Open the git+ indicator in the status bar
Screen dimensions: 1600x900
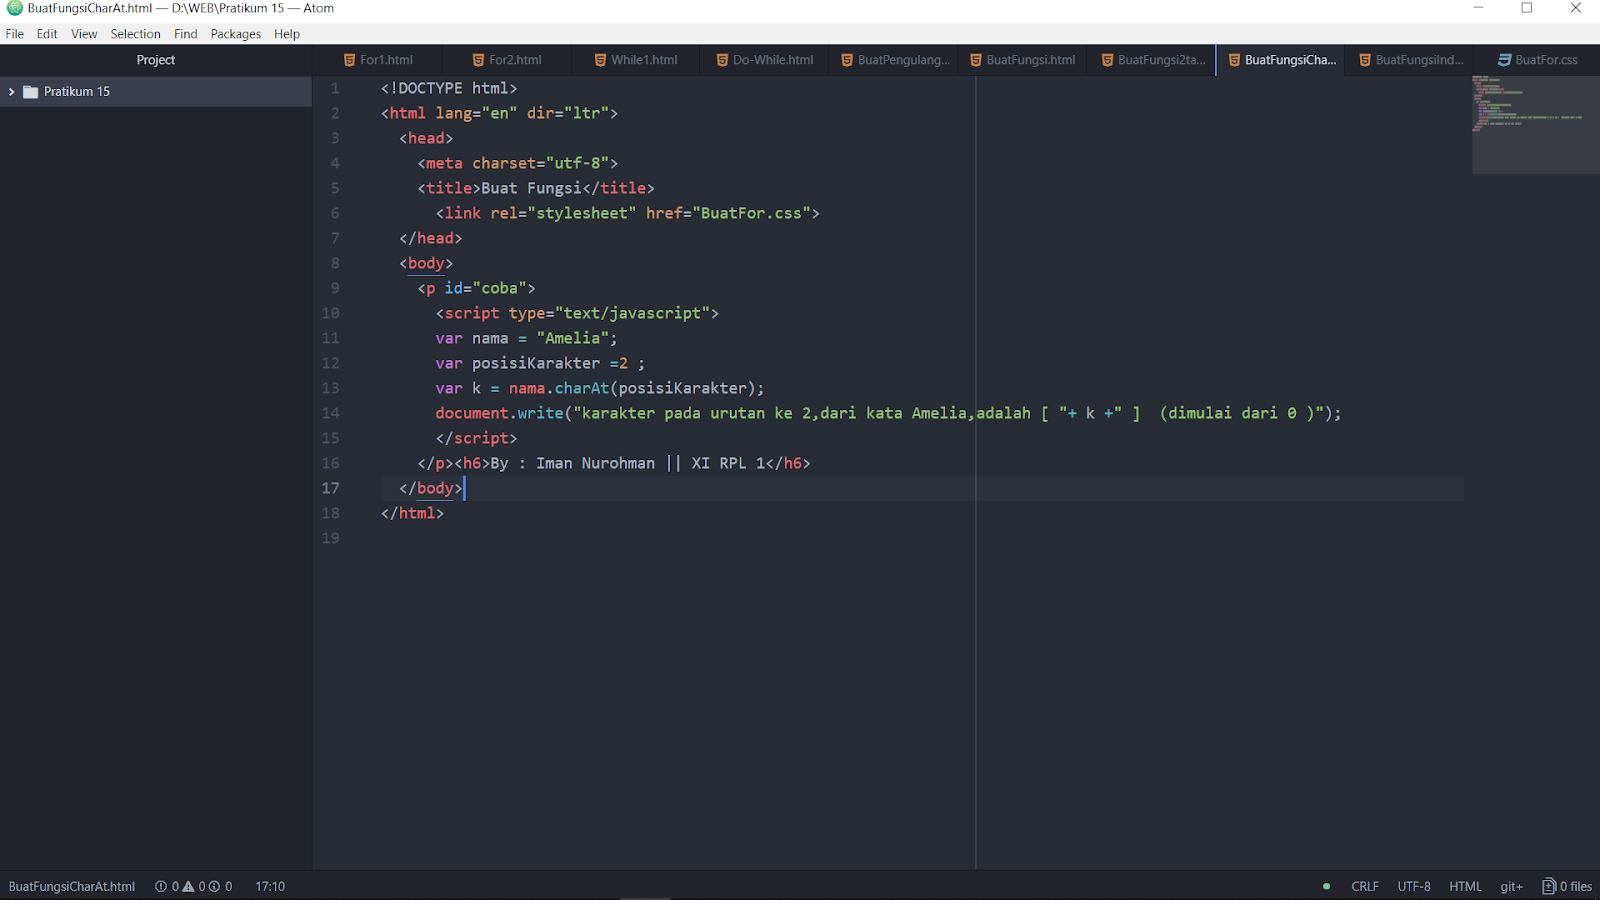(x=1511, y=886)
